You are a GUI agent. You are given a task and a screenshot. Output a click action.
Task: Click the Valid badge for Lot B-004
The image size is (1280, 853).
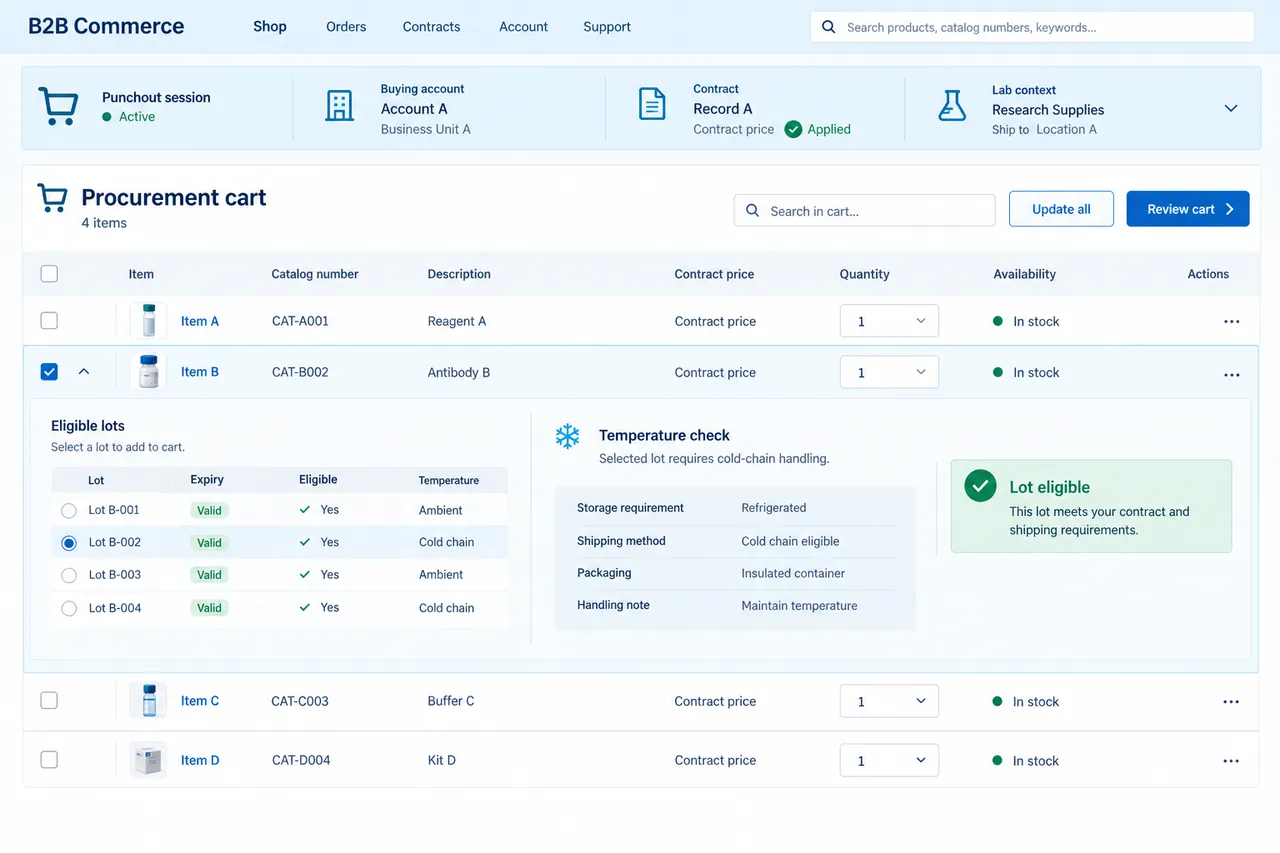click(209, 608)
